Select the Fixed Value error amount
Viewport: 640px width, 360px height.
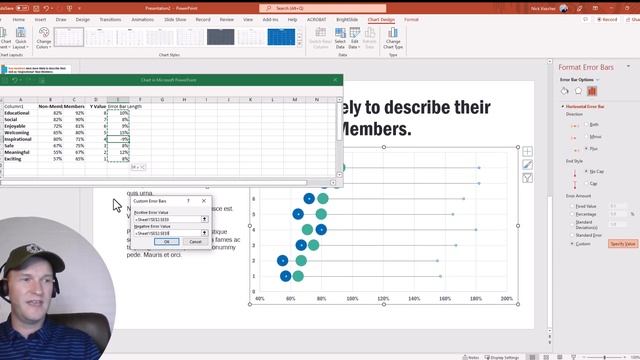click(572, 207)
